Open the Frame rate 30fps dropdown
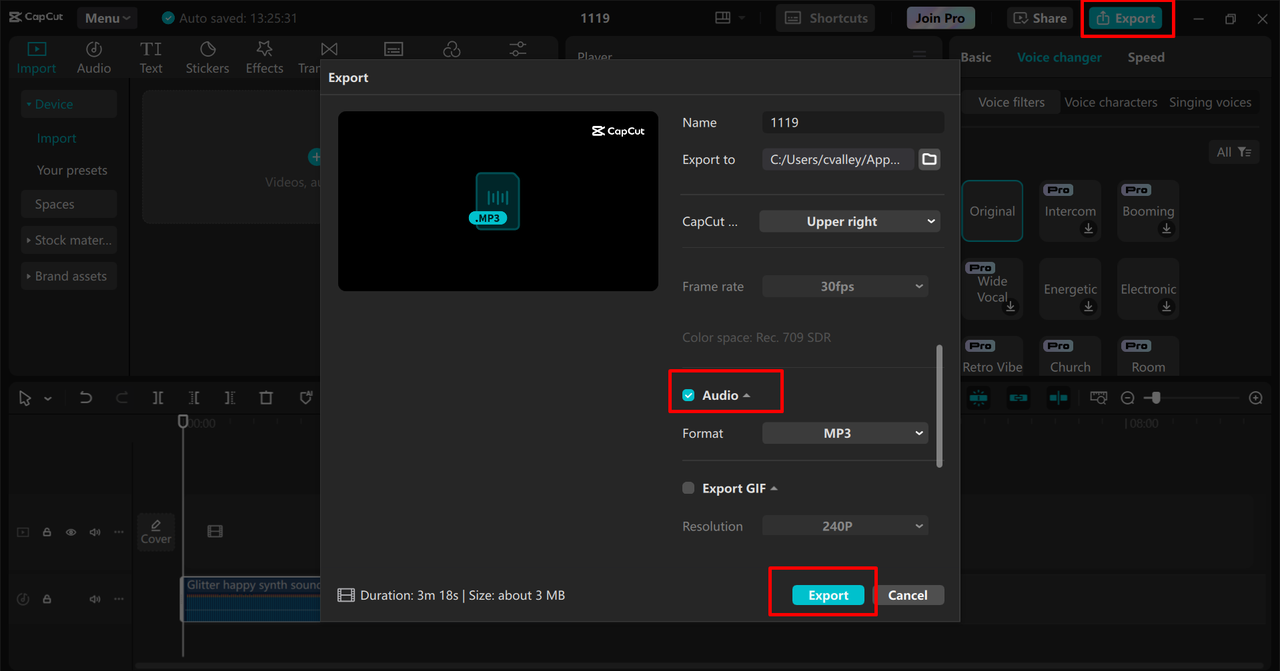This screenshot has height=671, width=1280. tap(845, 287)
